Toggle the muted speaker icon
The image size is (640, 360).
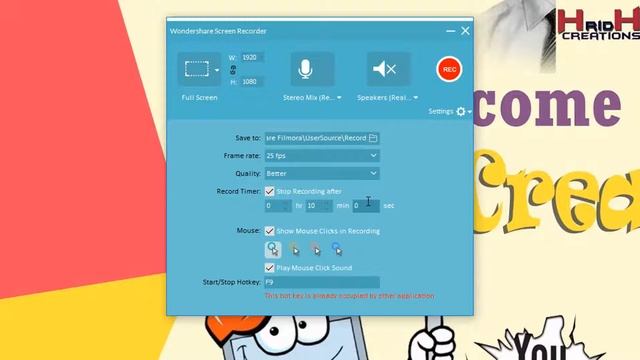click(x=384, y=69)
